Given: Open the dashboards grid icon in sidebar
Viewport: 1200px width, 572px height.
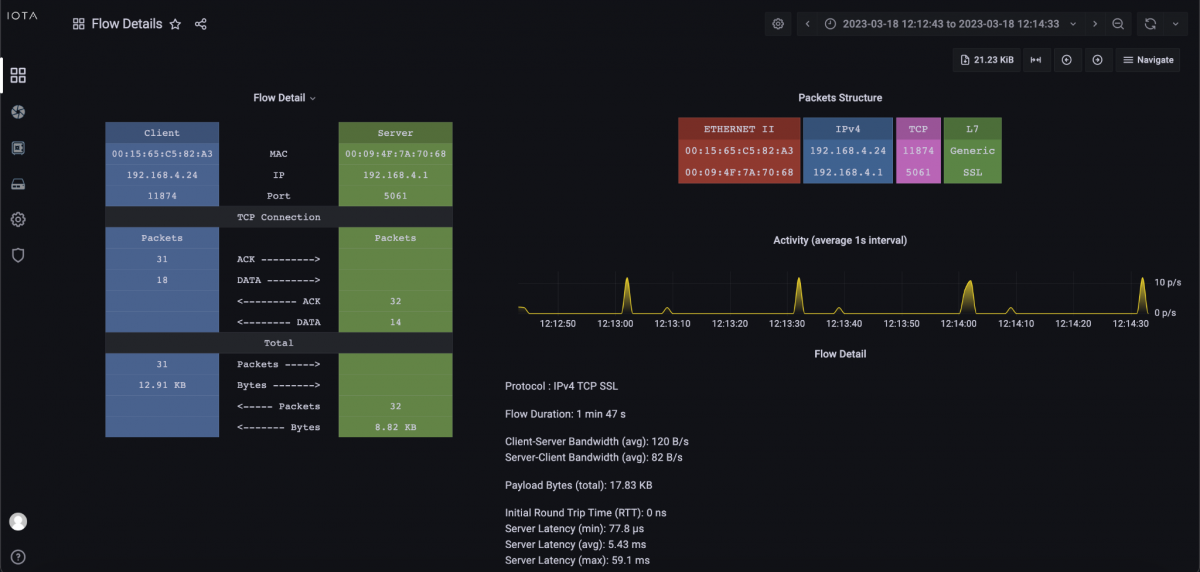Looking at the screenshot, I should [x=18, y=75].
